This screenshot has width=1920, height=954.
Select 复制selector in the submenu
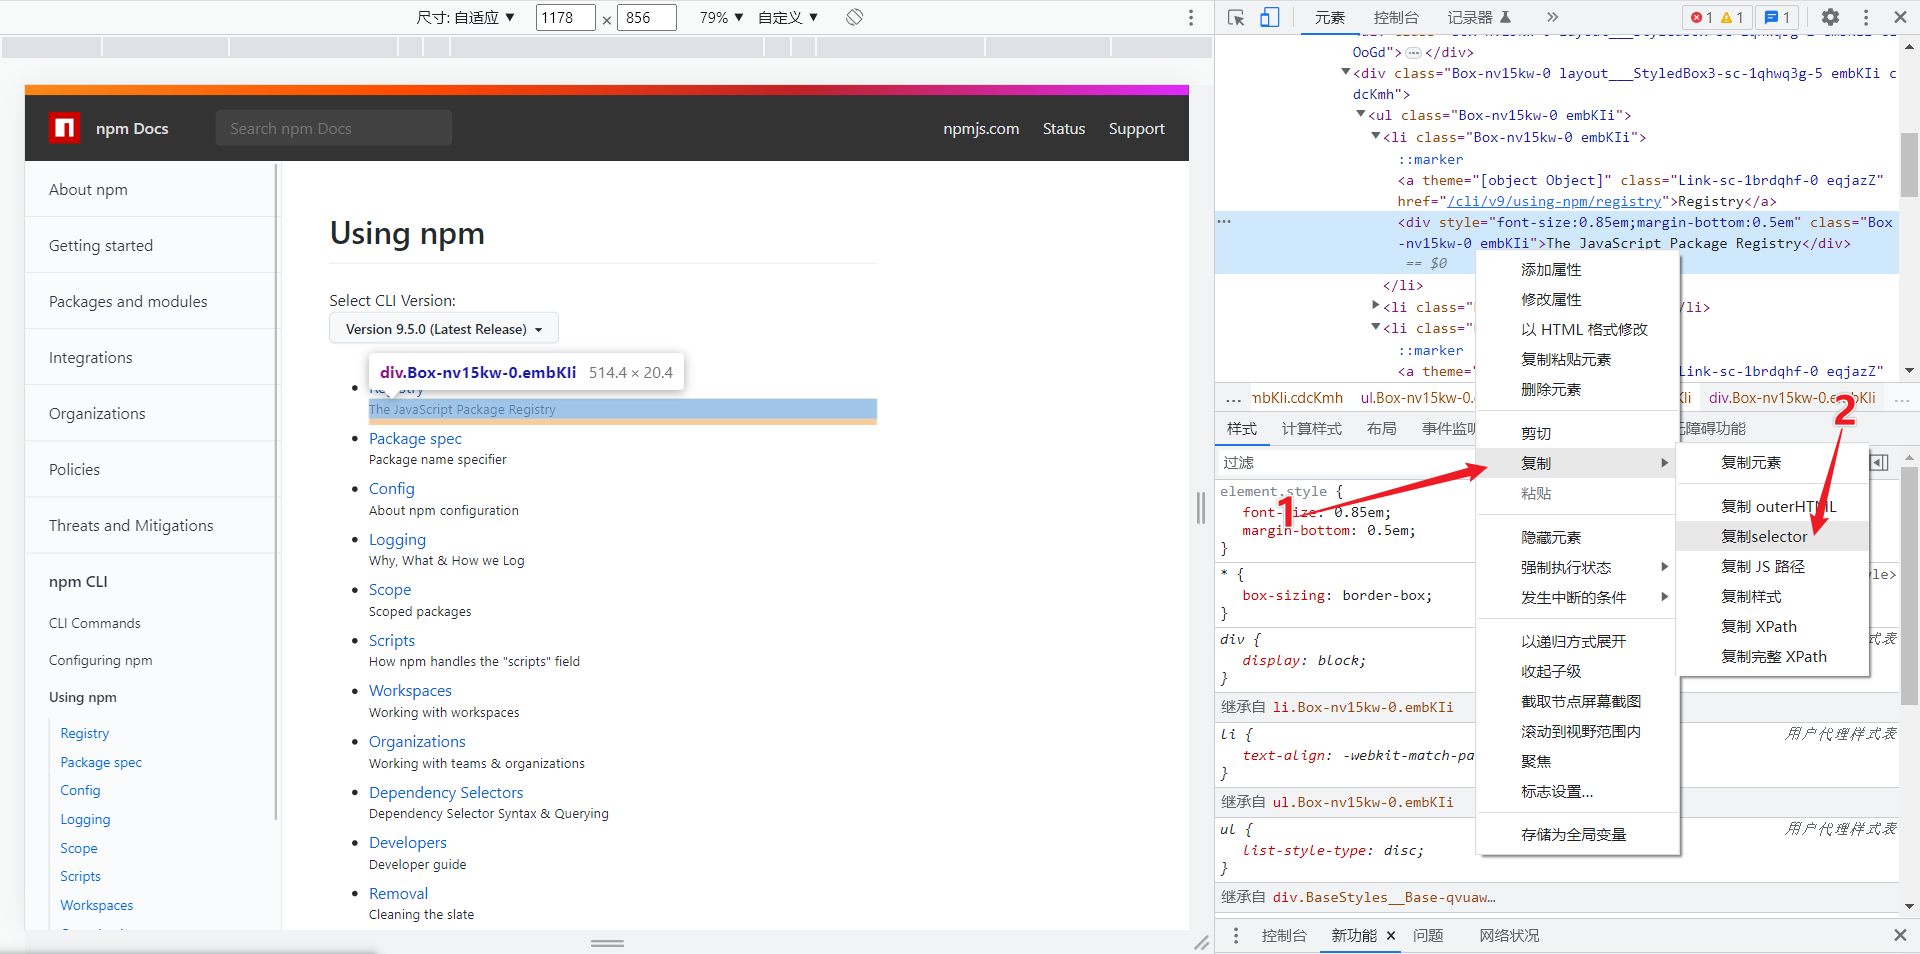coord(1772,537)
